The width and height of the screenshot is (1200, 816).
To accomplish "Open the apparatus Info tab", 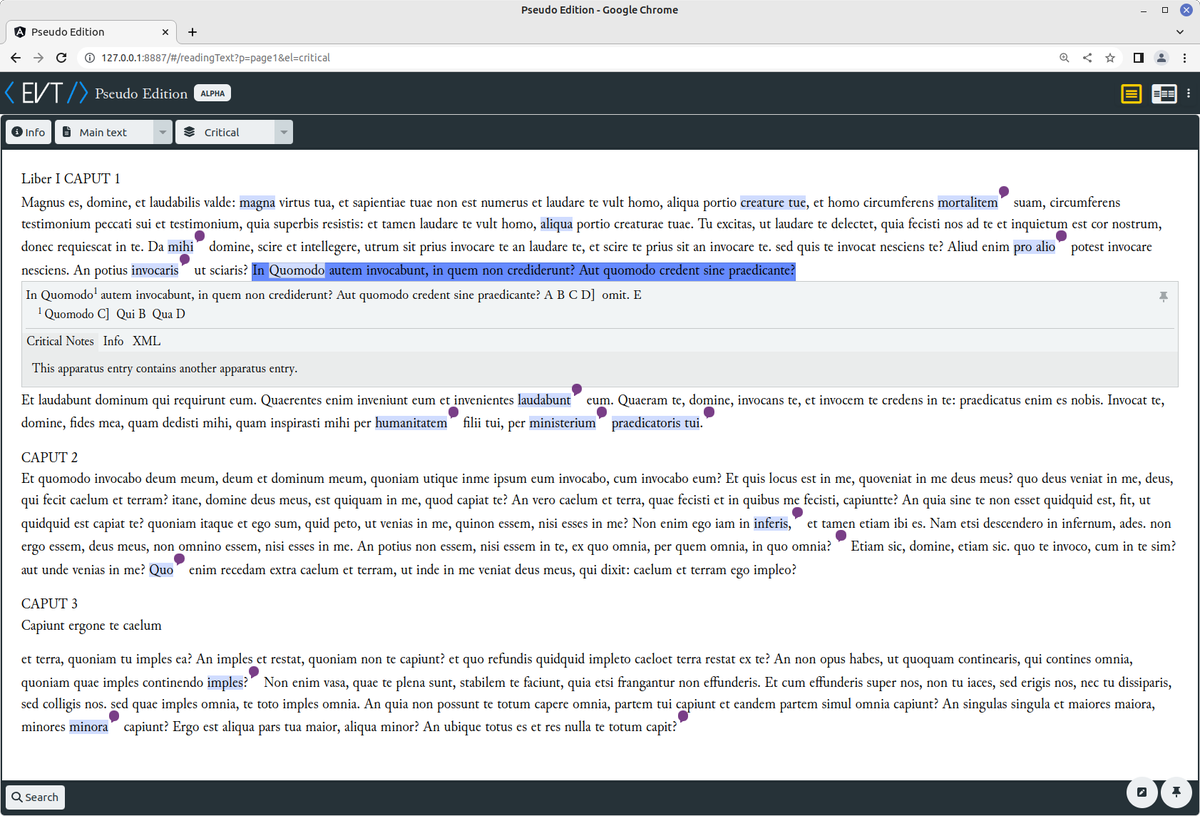I will (113, 341).
